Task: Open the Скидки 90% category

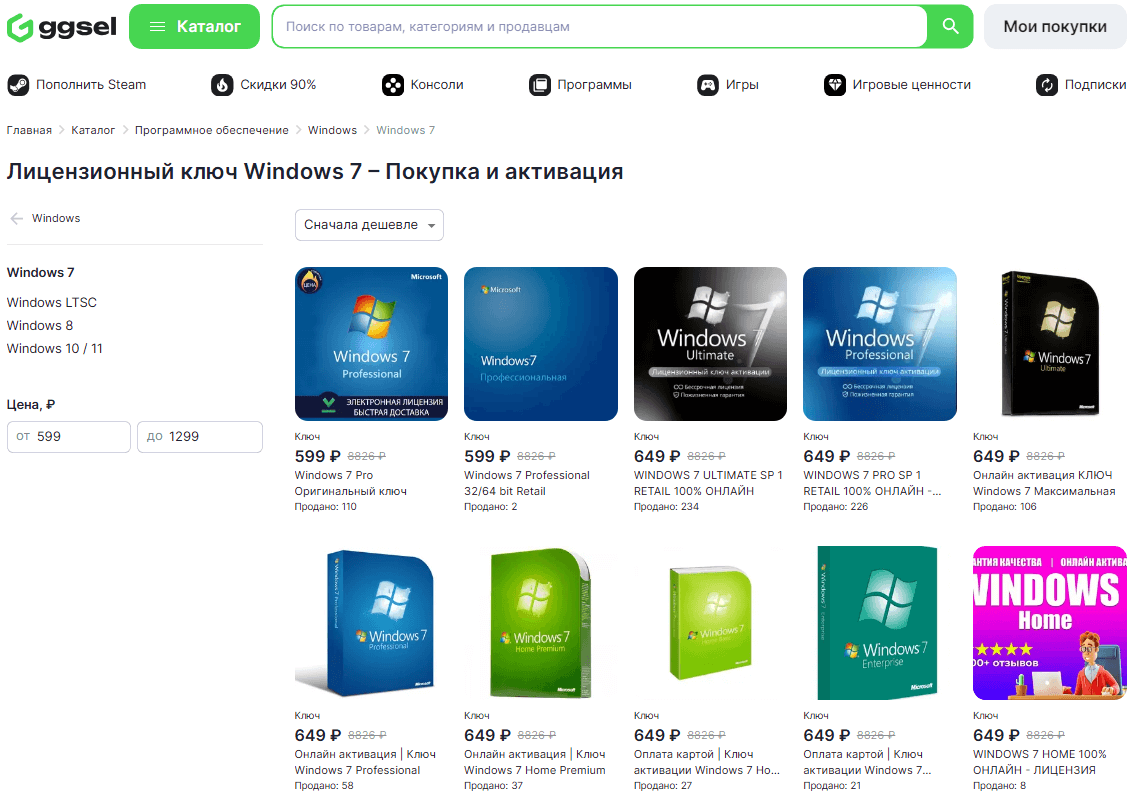Action: pos(278,85)
